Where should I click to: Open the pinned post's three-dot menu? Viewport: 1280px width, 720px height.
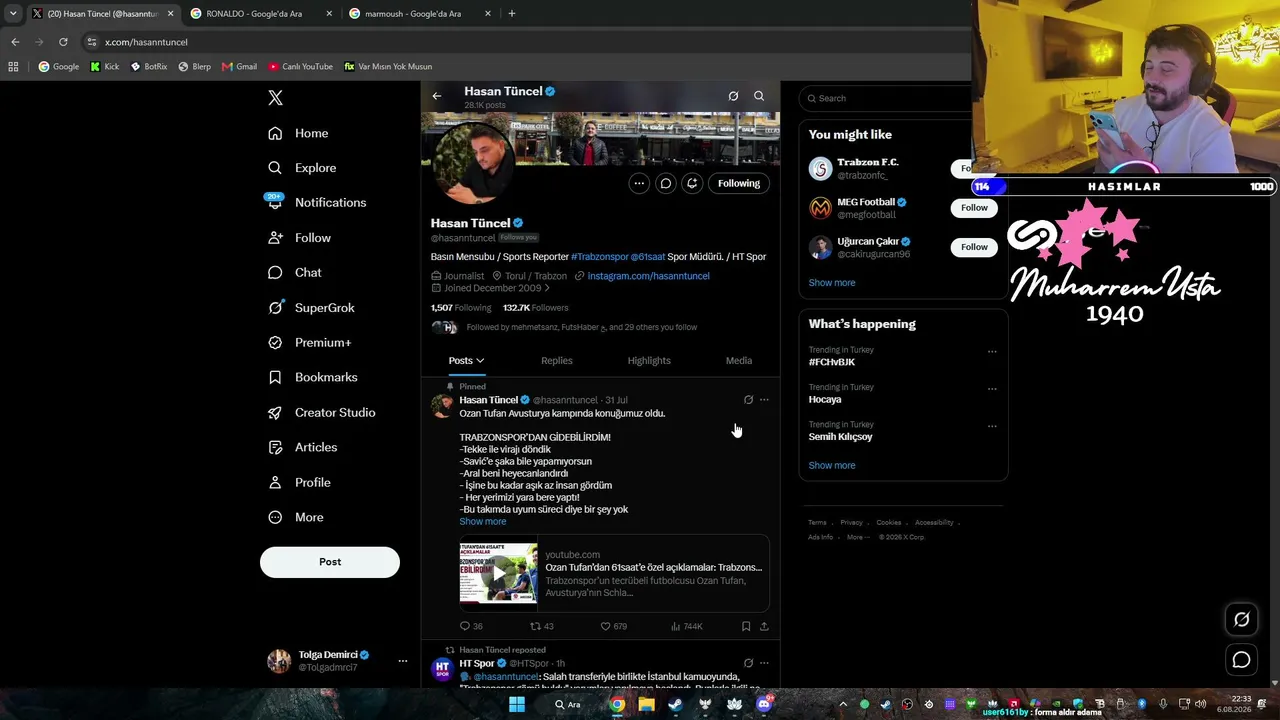(764, 400)
